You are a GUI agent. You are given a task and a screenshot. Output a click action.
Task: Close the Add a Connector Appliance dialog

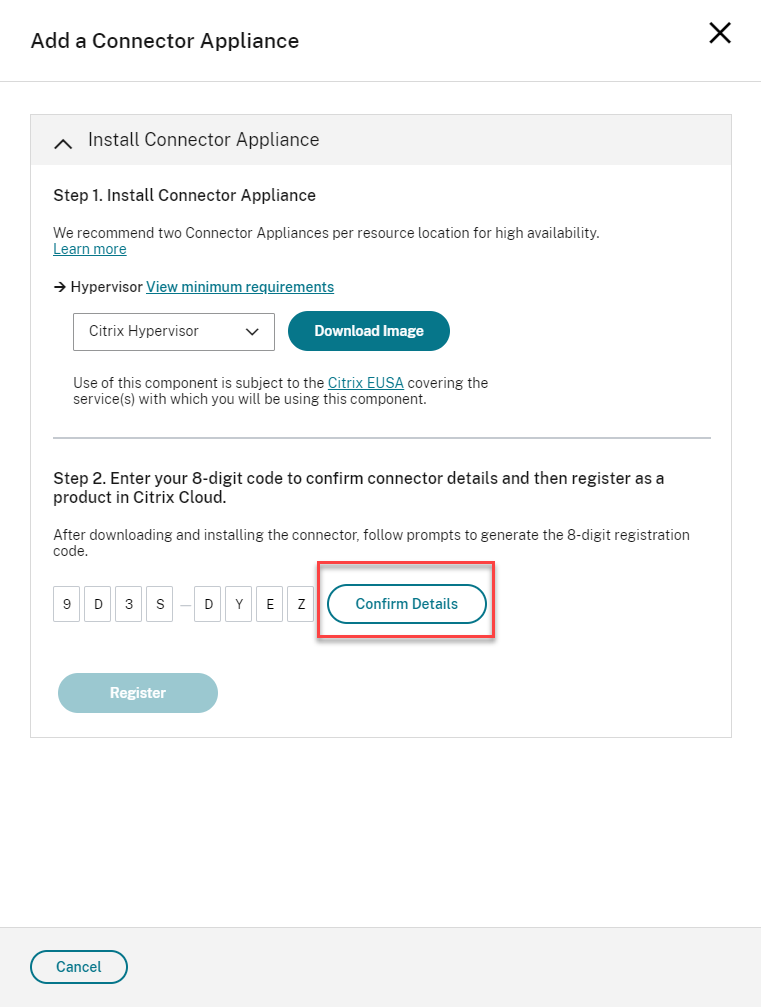point(720,33)
